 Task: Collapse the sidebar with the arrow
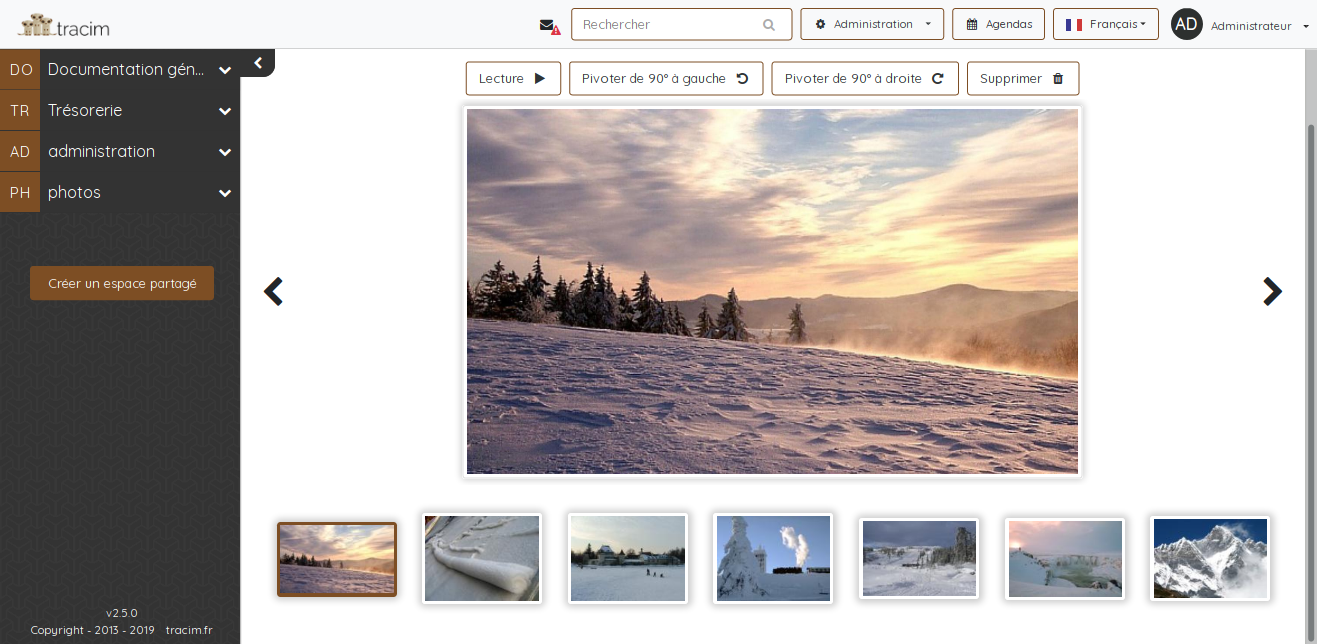pos(258,63)
